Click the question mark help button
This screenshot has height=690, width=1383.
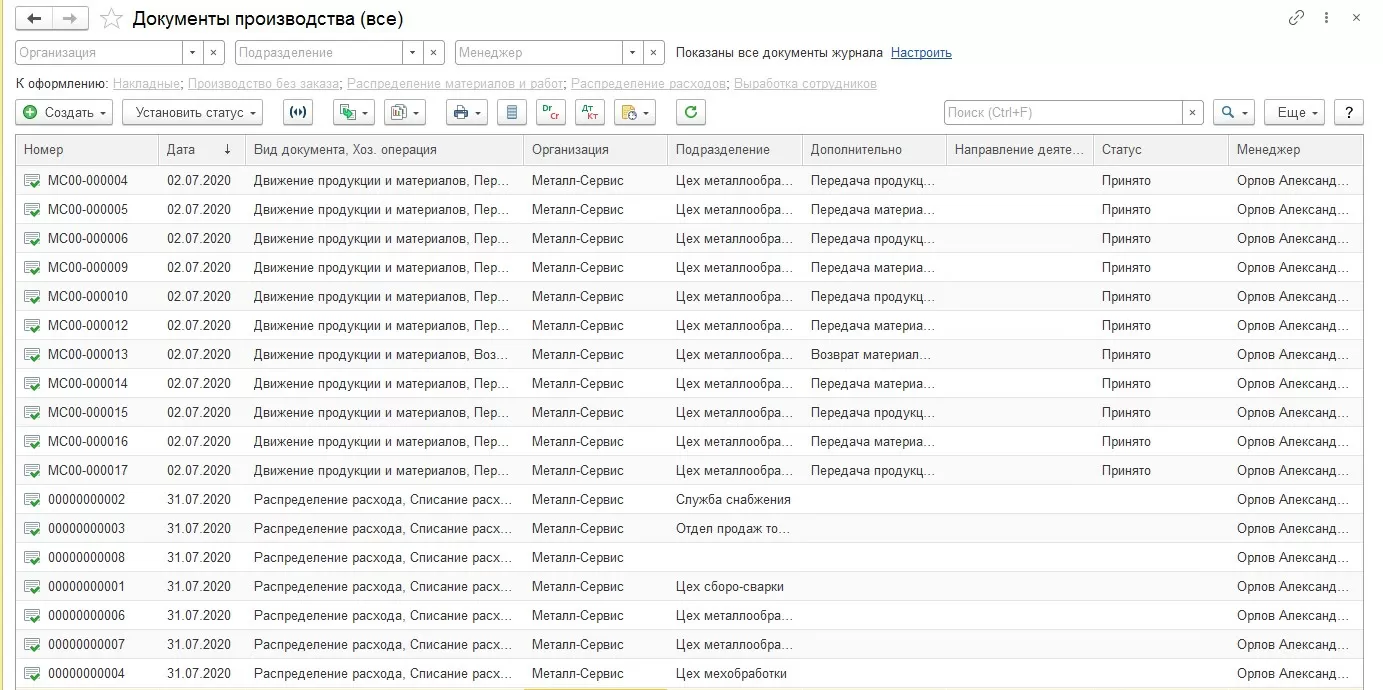1349,113
